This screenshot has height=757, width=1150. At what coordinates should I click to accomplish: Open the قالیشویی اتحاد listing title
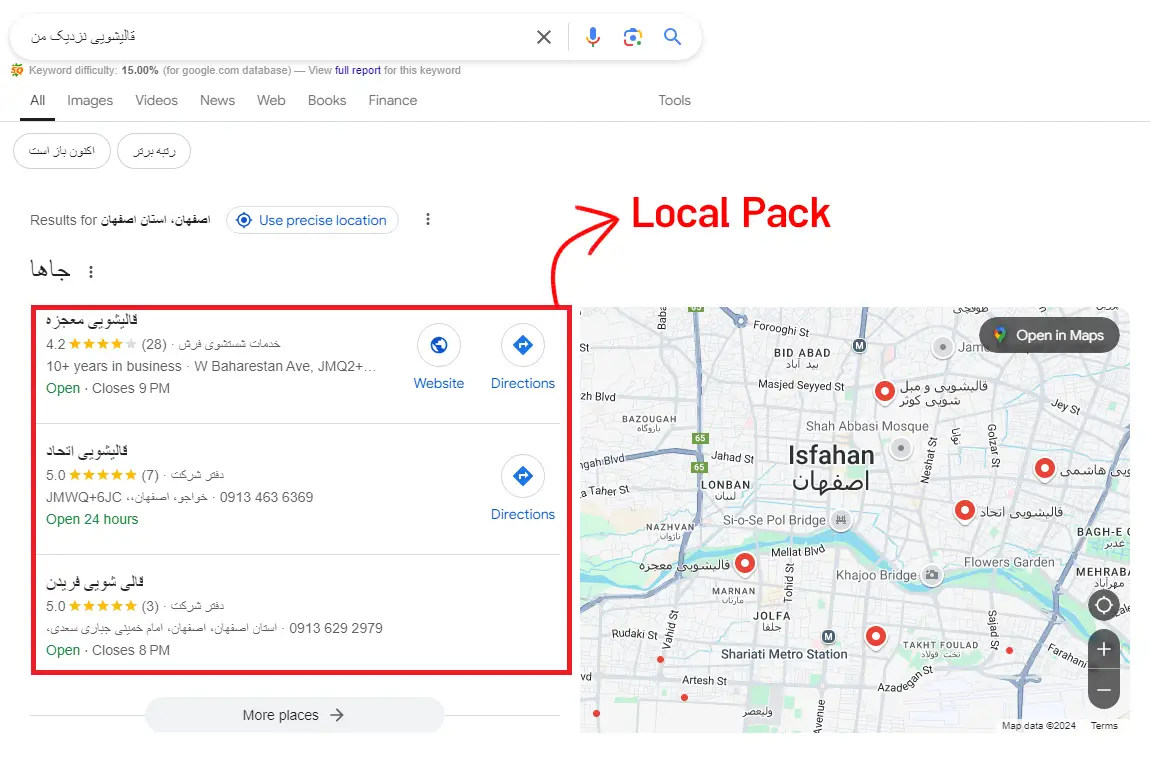87,450
